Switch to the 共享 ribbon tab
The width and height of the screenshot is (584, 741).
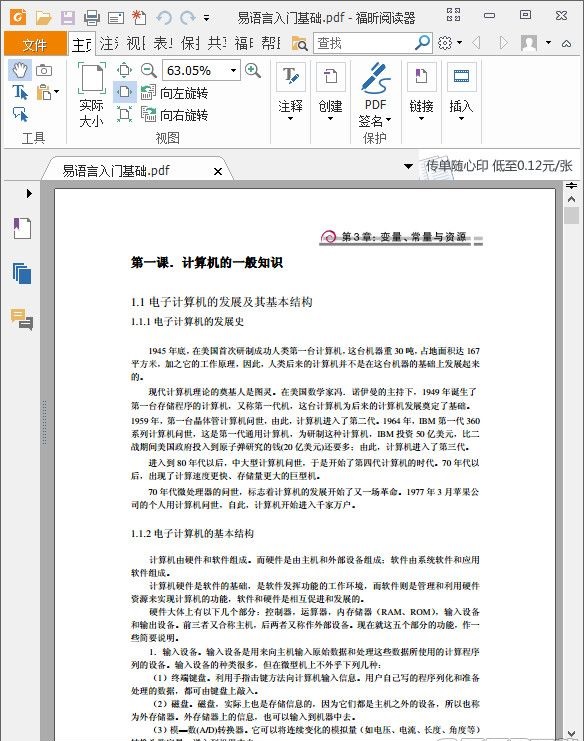(217, 44)
